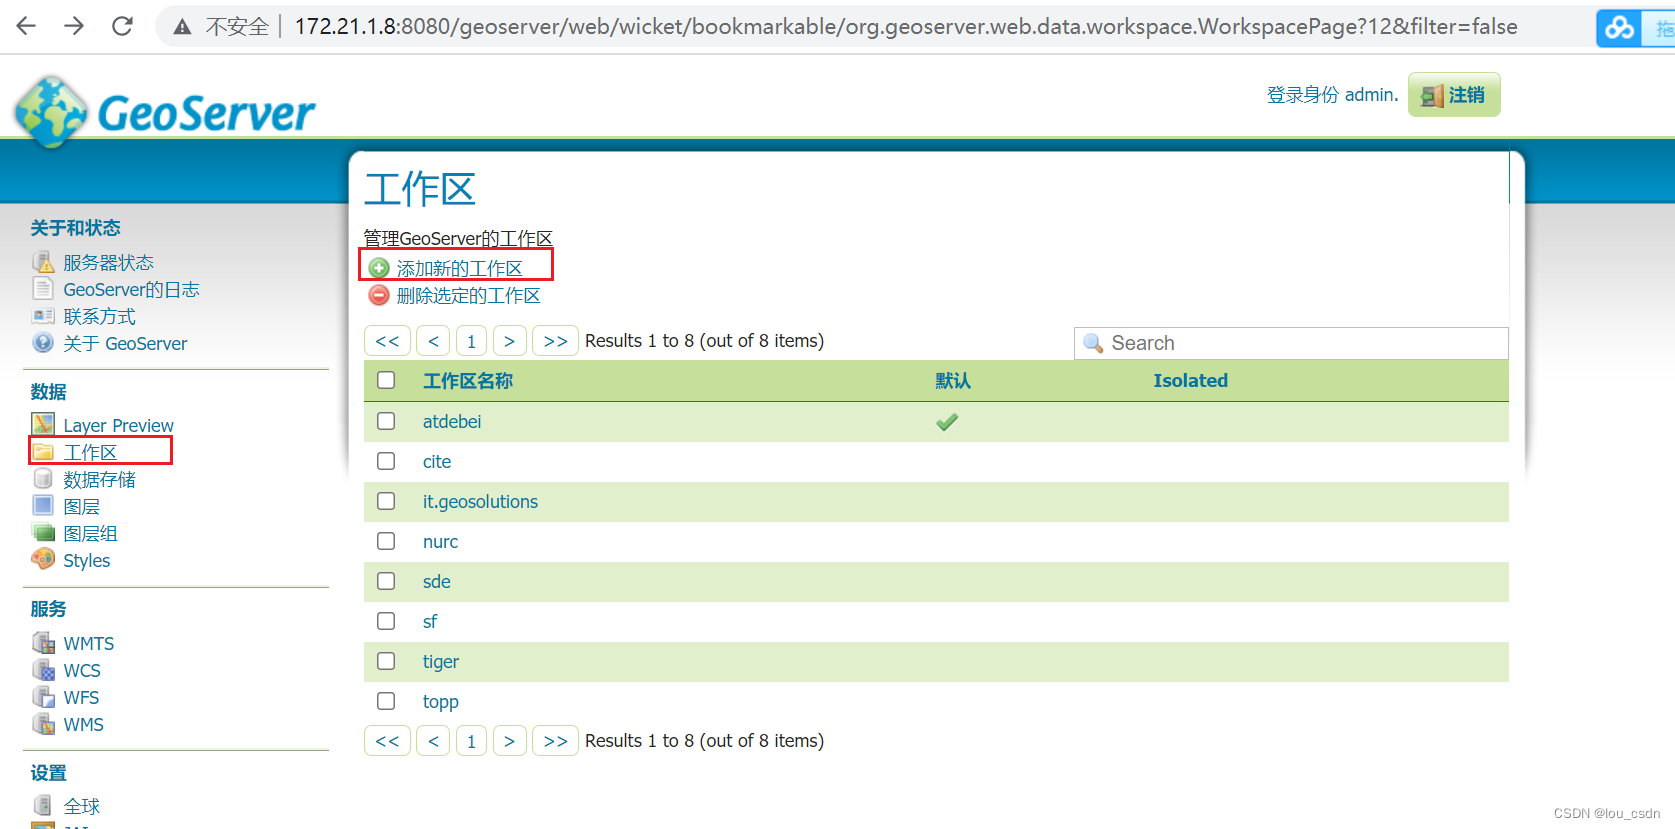This screenshot has width=1675, height=829.
Task: Click the WCS service icon
Action: [43, 669]
